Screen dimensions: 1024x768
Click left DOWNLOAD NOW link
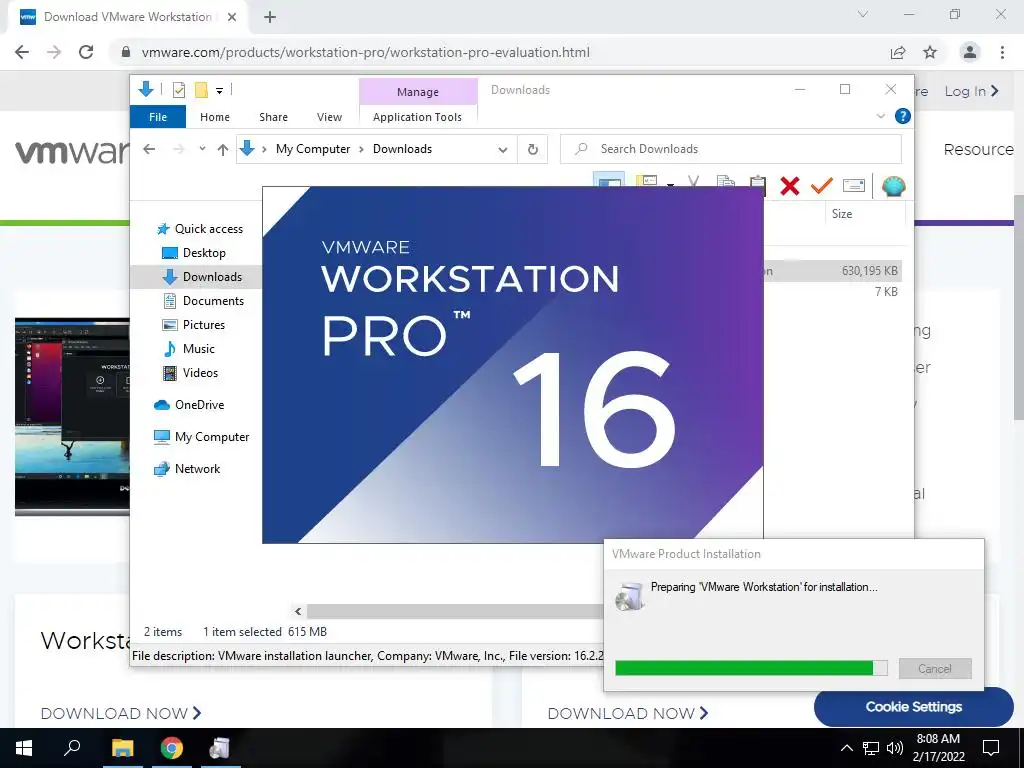tap(121, 713)
